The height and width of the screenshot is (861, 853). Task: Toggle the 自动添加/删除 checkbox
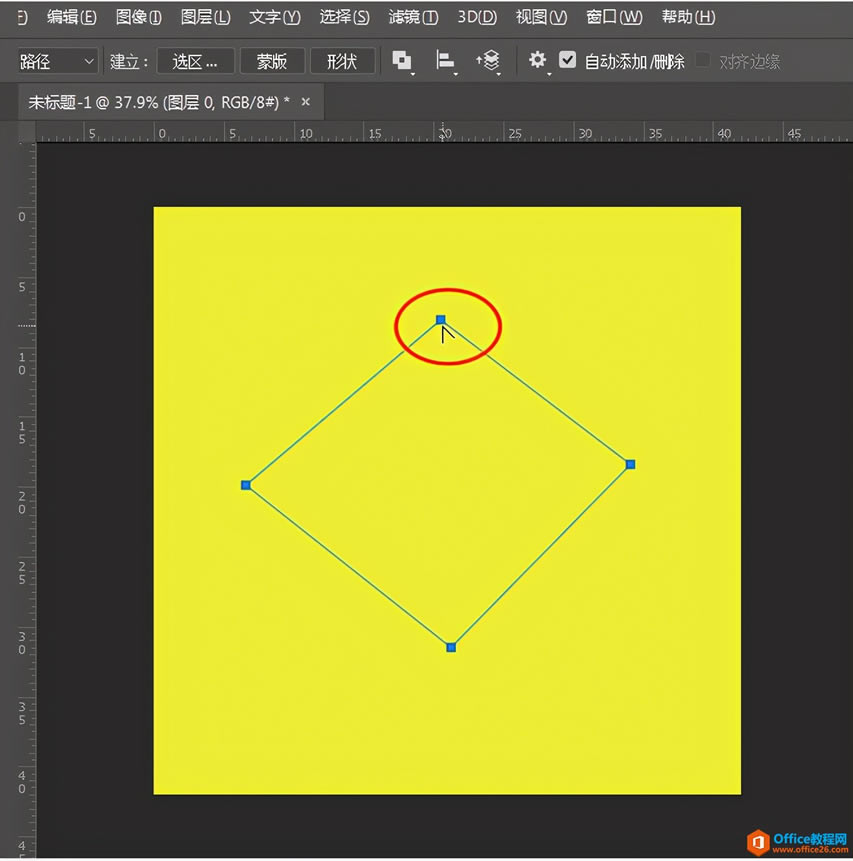567,60
